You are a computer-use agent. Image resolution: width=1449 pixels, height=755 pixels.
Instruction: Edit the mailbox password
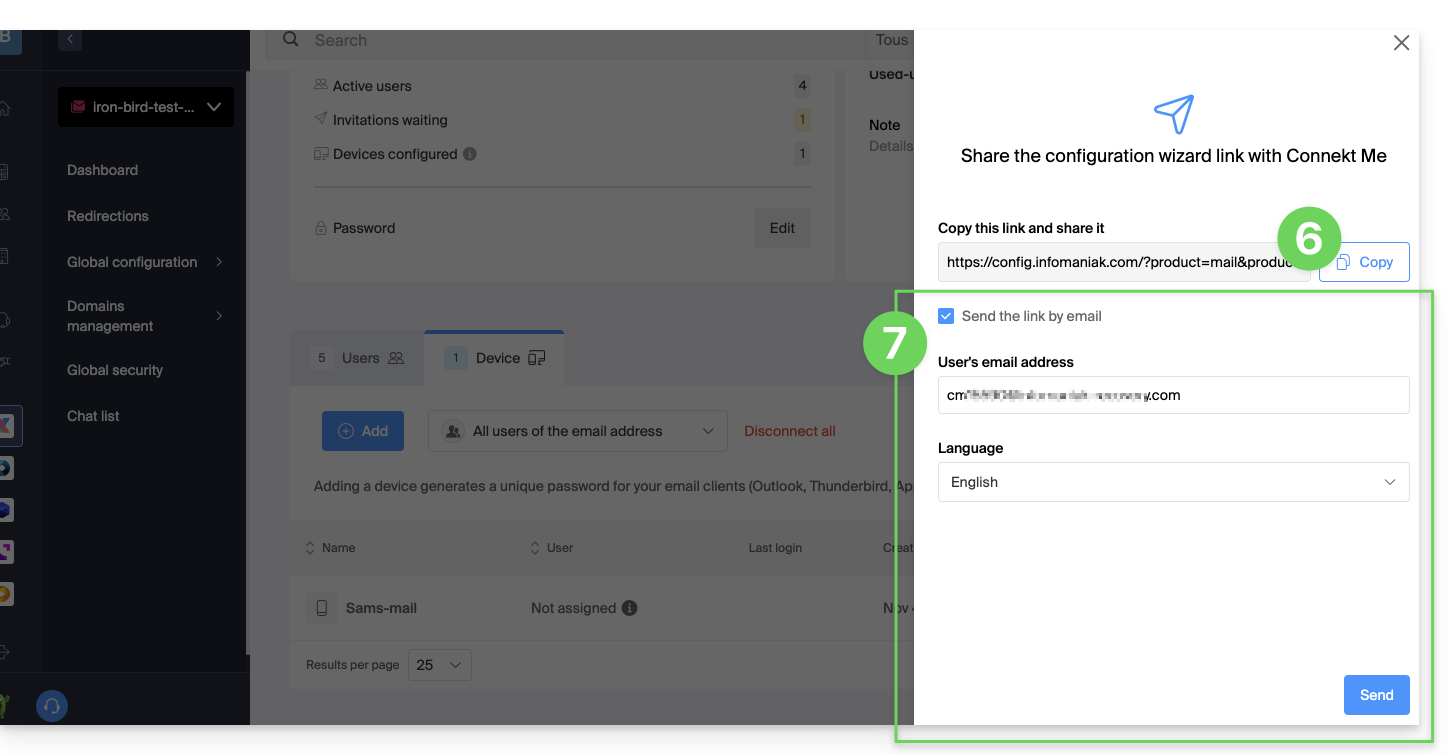coord(782,228)
